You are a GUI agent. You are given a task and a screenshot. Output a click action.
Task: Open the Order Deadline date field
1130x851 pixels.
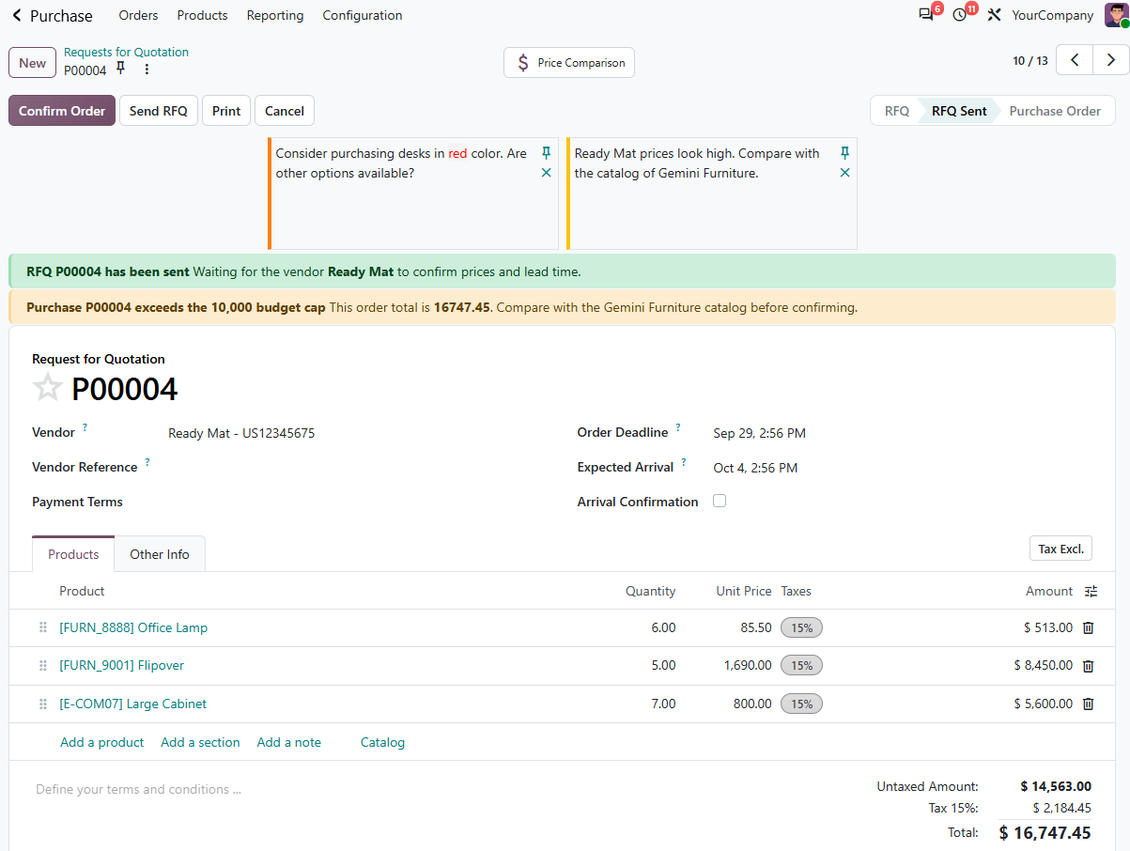point(760,433)
